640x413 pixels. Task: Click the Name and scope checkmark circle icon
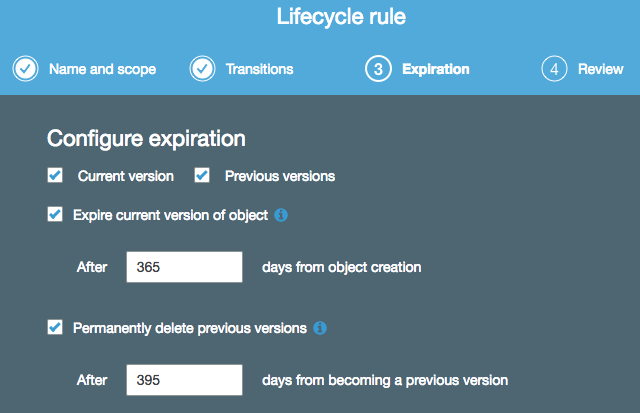(x=25, y=69)
